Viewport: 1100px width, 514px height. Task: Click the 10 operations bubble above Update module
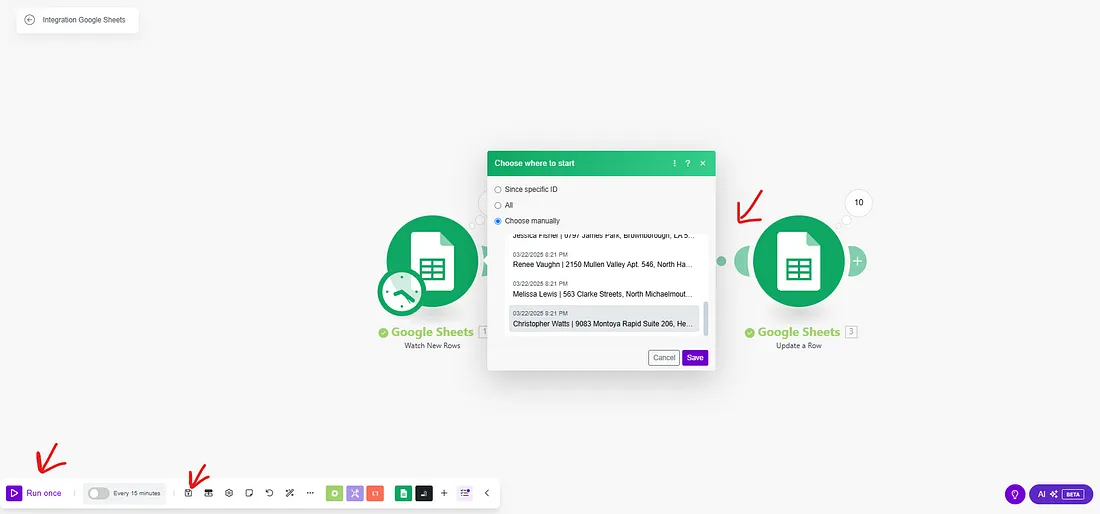(x=859, y=203)
